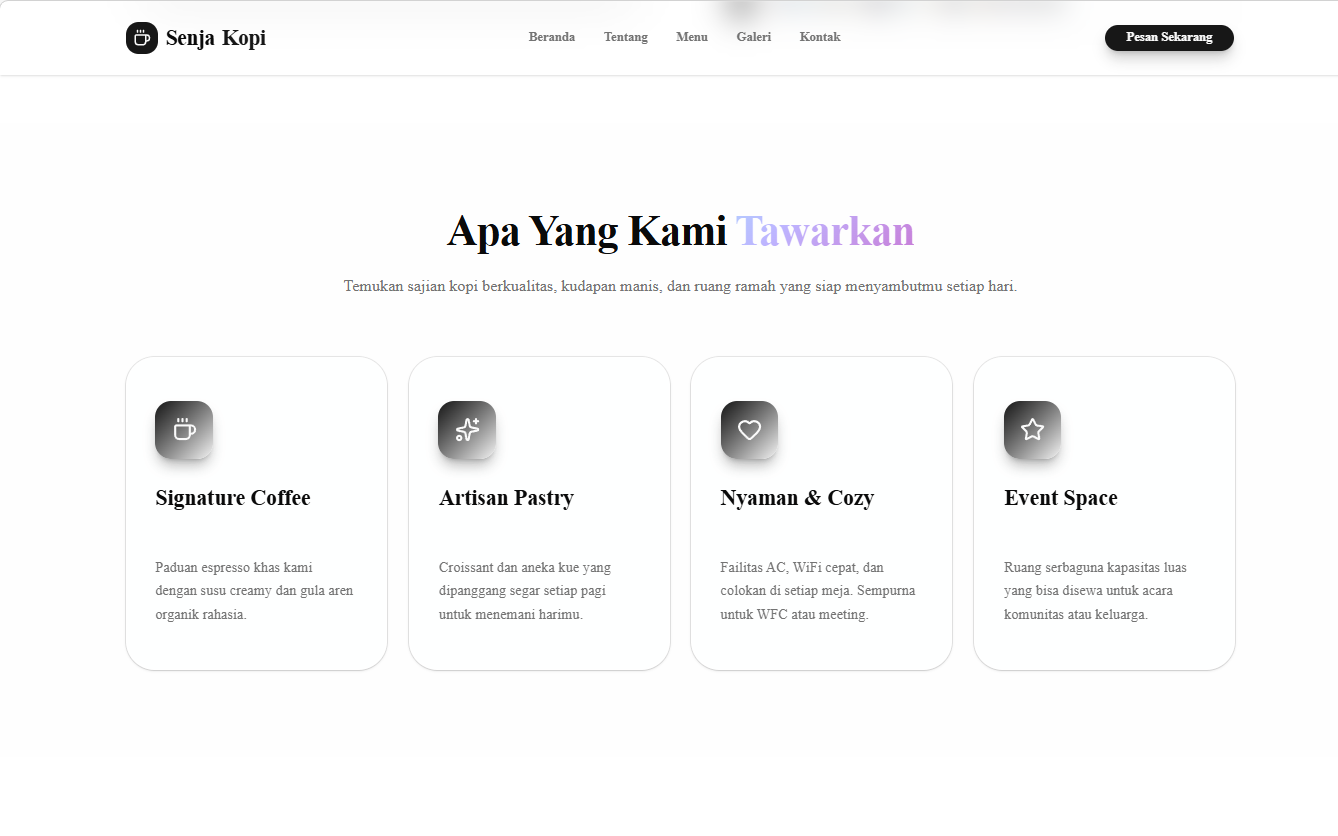Screen dimensions: 1338x836
Task: Select the coffee cup icon on Signature Coffee card
Action: [x=184, y=429]
